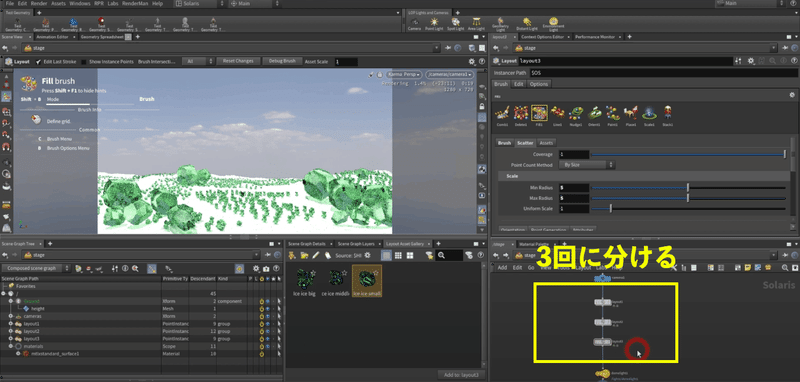
Task: Enable Show Instance Points checkbox
Action: pyautogui.click(x=84, y=61)
